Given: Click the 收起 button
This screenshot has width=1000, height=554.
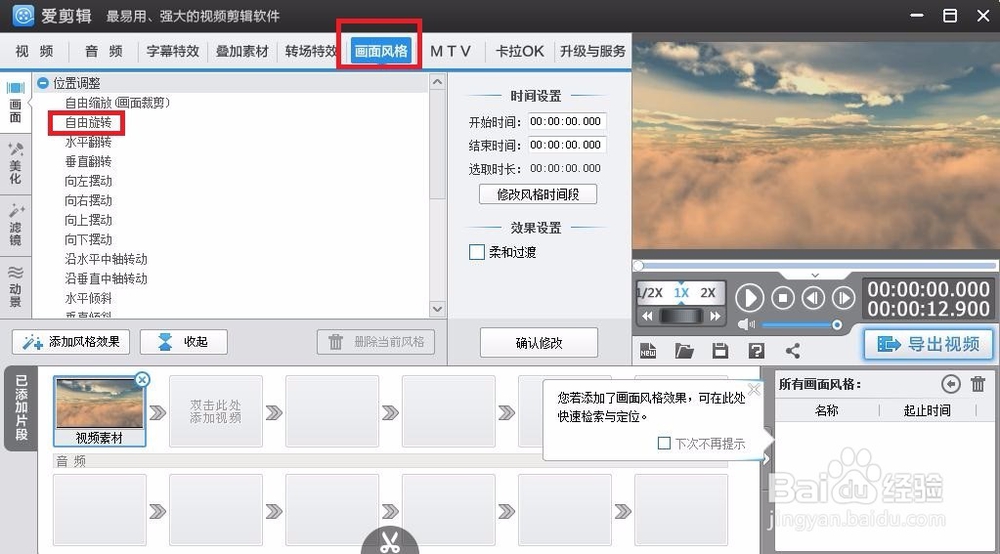Looking at the screenshot, I should (184, 342).
